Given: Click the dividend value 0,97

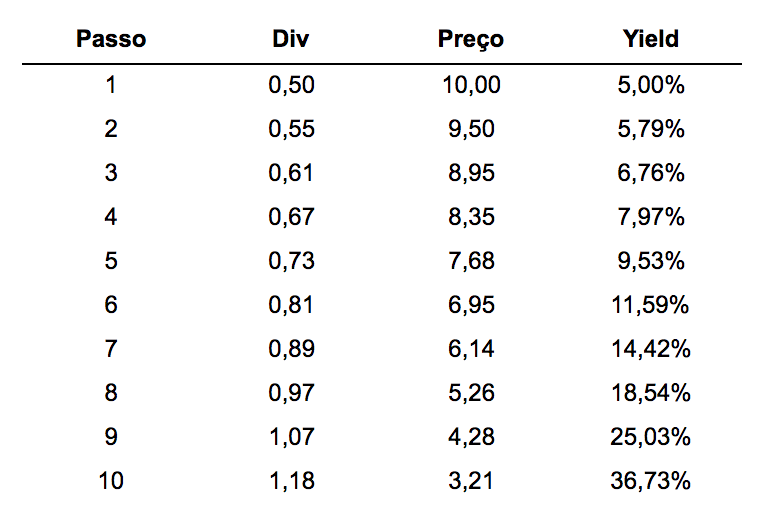Looking at the screenshot, I should coord(291,393).
